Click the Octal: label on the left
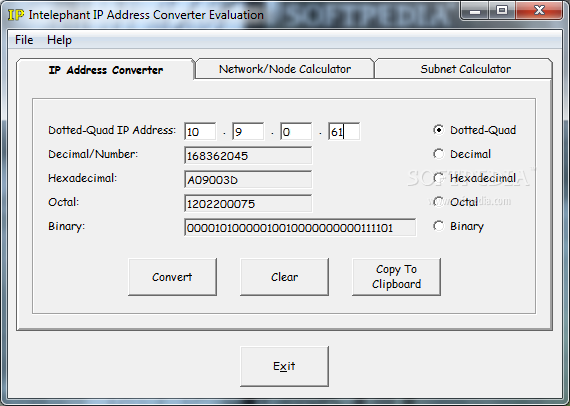570x406 pixels. [x=63, y=202]
